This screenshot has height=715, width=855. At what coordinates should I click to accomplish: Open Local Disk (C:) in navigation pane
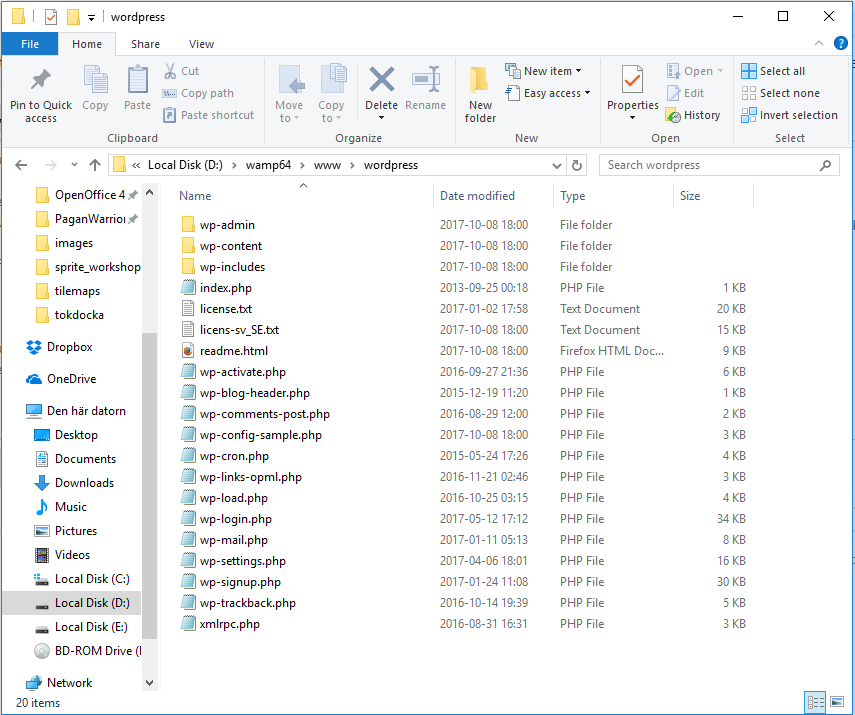[82, 579]
